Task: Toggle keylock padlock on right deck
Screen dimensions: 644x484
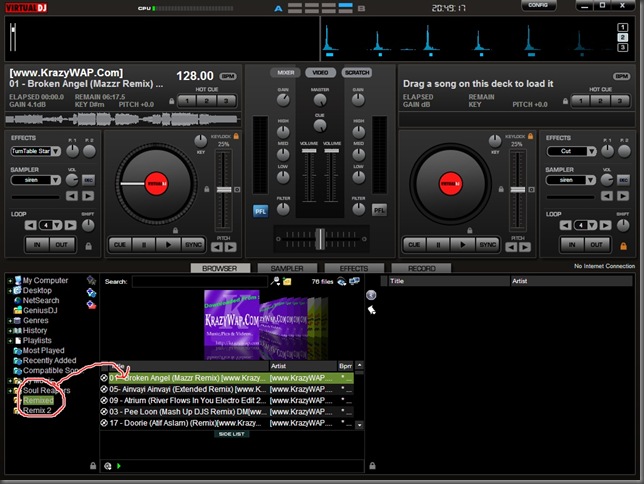Action: pos(531,136)
